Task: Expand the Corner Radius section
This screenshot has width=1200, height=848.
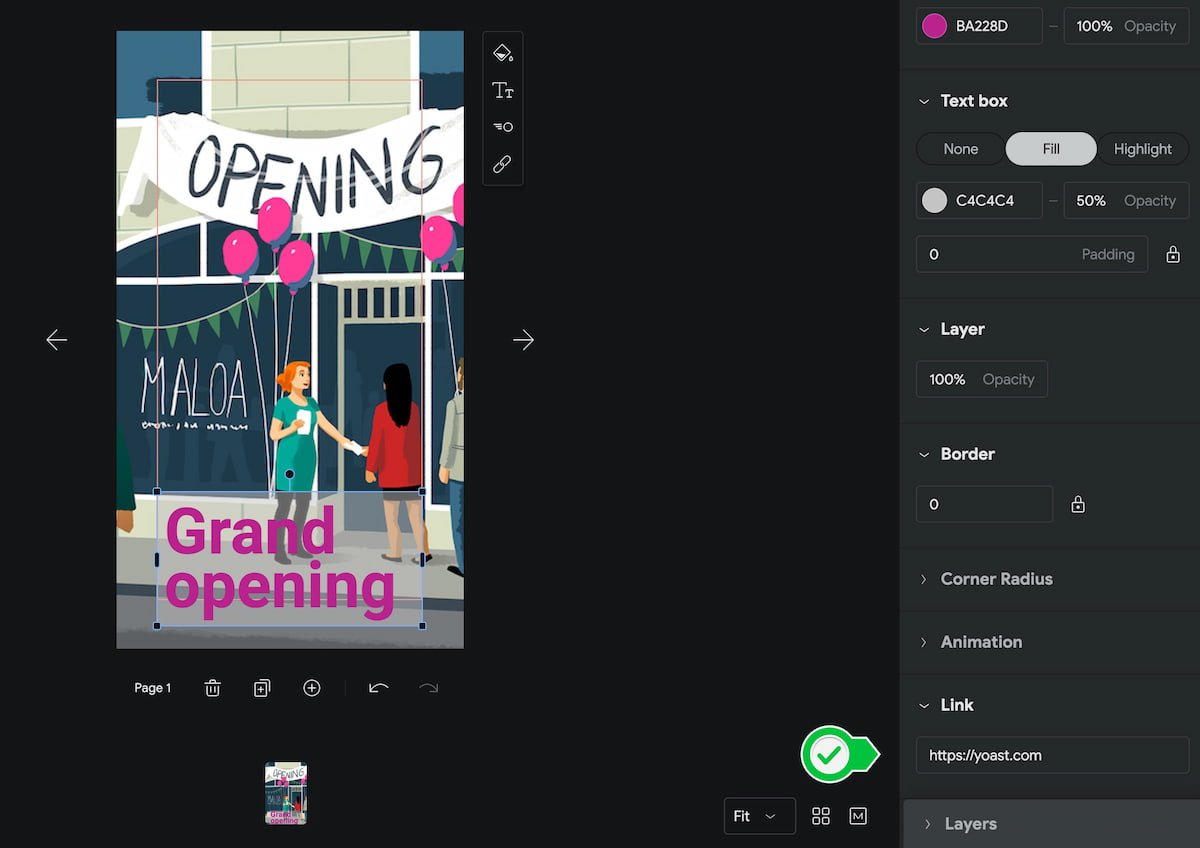Action: (996, 579)
